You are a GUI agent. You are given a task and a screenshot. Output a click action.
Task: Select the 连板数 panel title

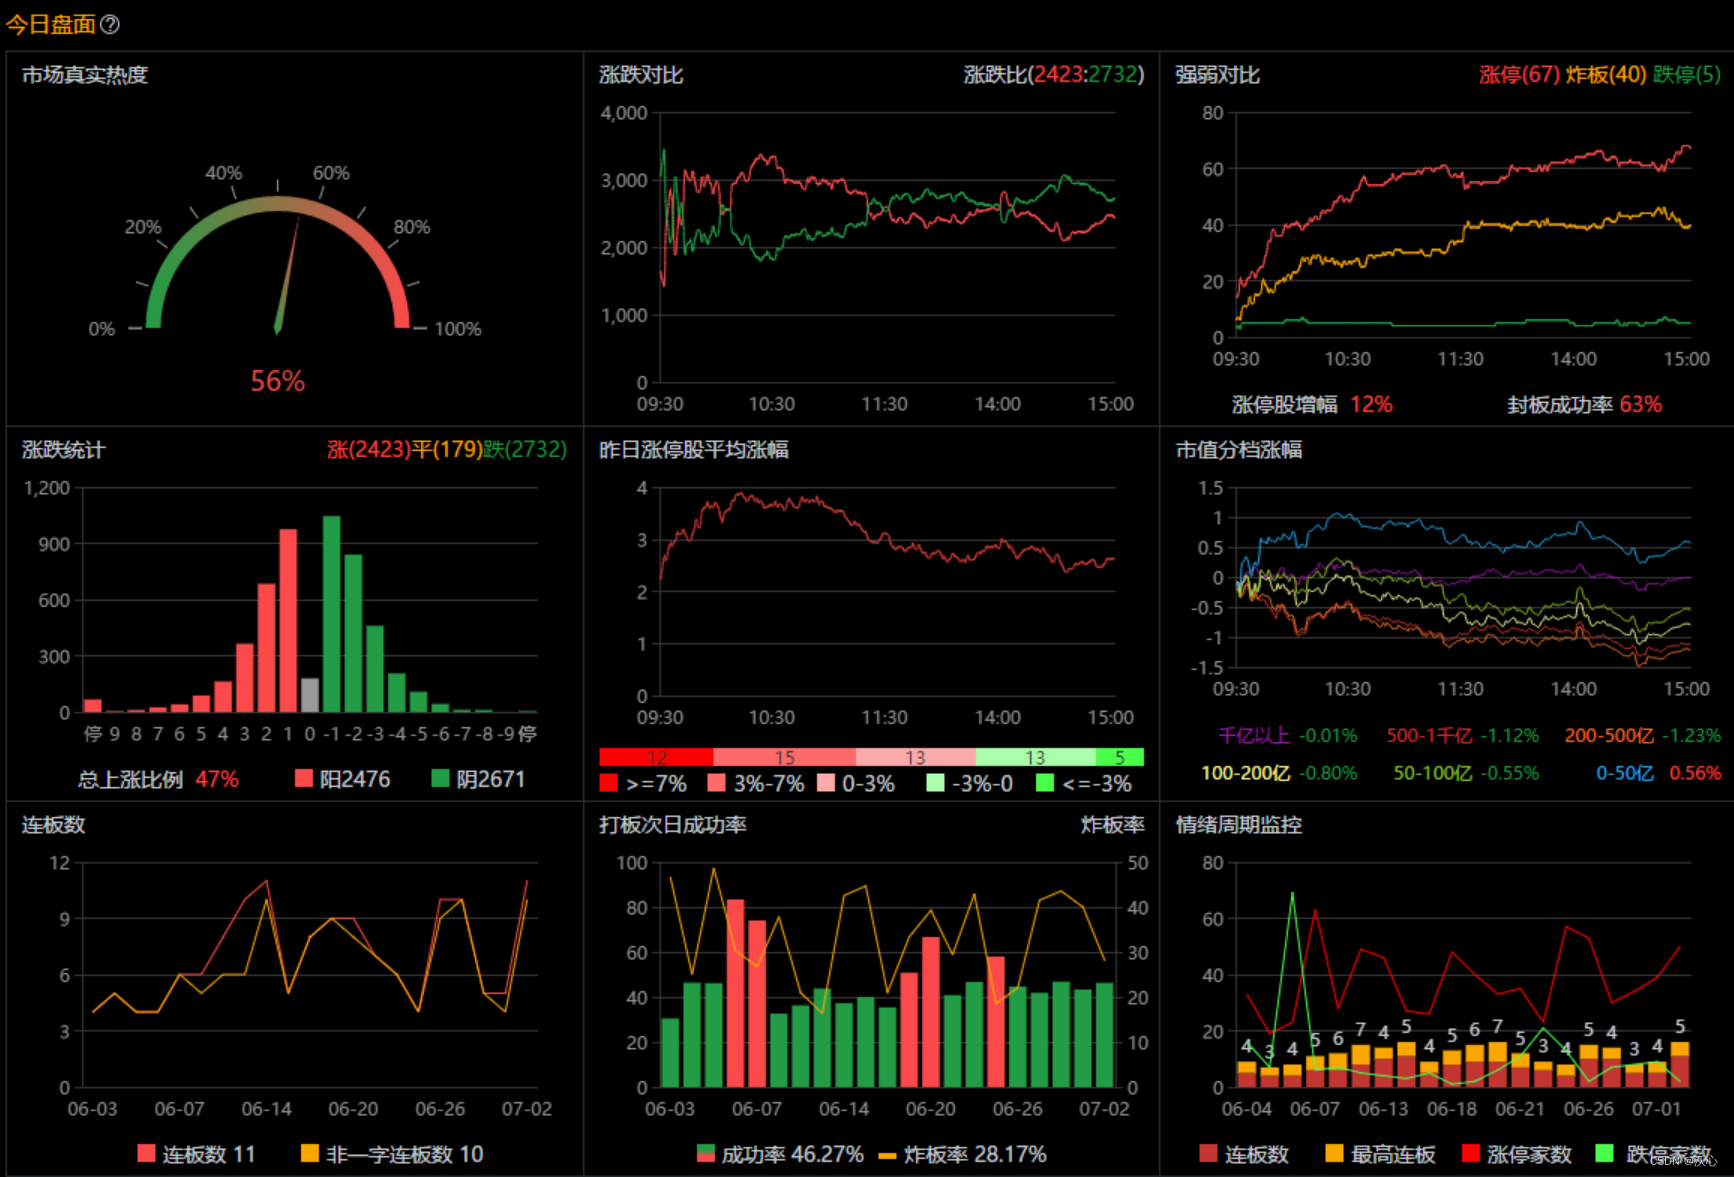point(53,825)
